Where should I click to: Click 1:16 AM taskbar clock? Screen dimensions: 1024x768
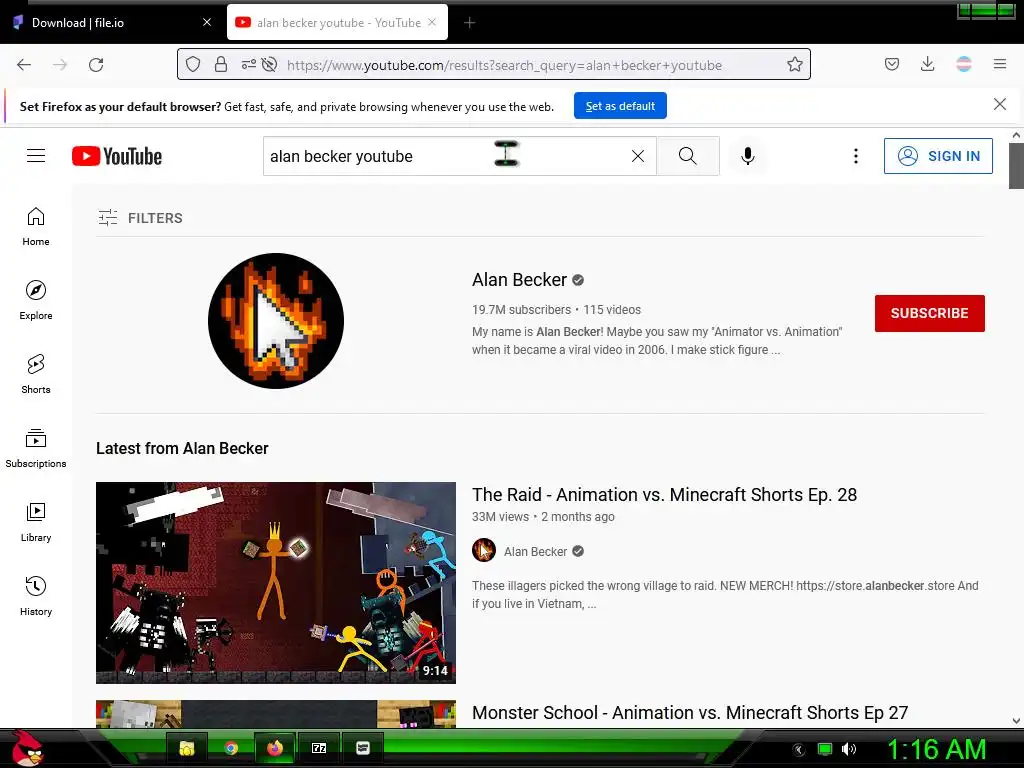[x=936, y=749]
